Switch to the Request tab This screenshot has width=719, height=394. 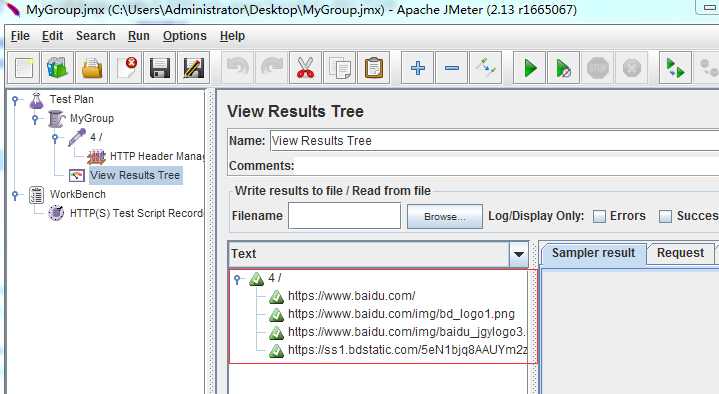coord(680,253)
